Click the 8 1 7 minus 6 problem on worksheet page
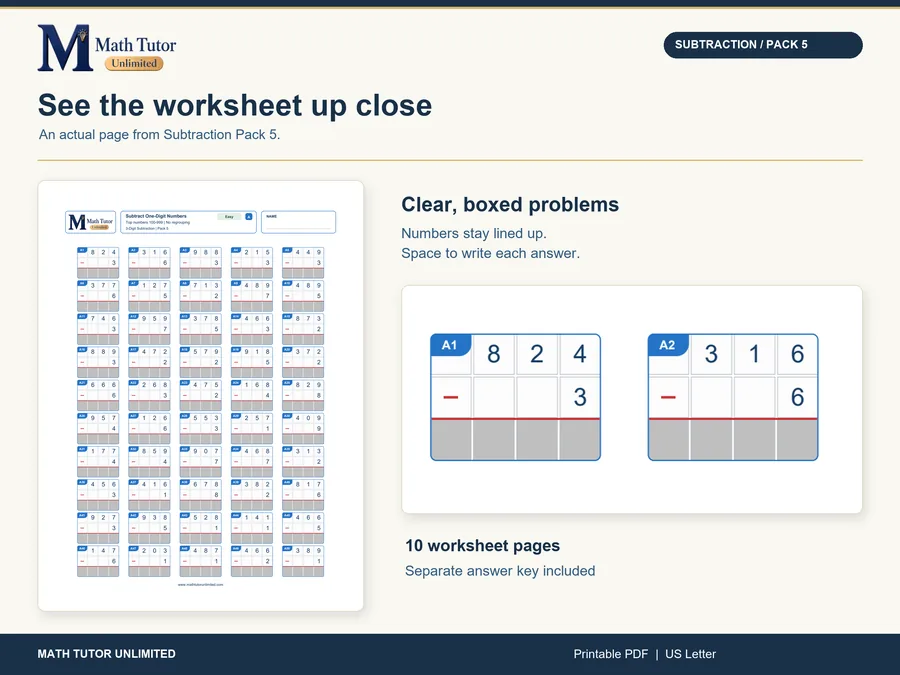The width and height of the screenshot is (900, 675). click(303, 495)
